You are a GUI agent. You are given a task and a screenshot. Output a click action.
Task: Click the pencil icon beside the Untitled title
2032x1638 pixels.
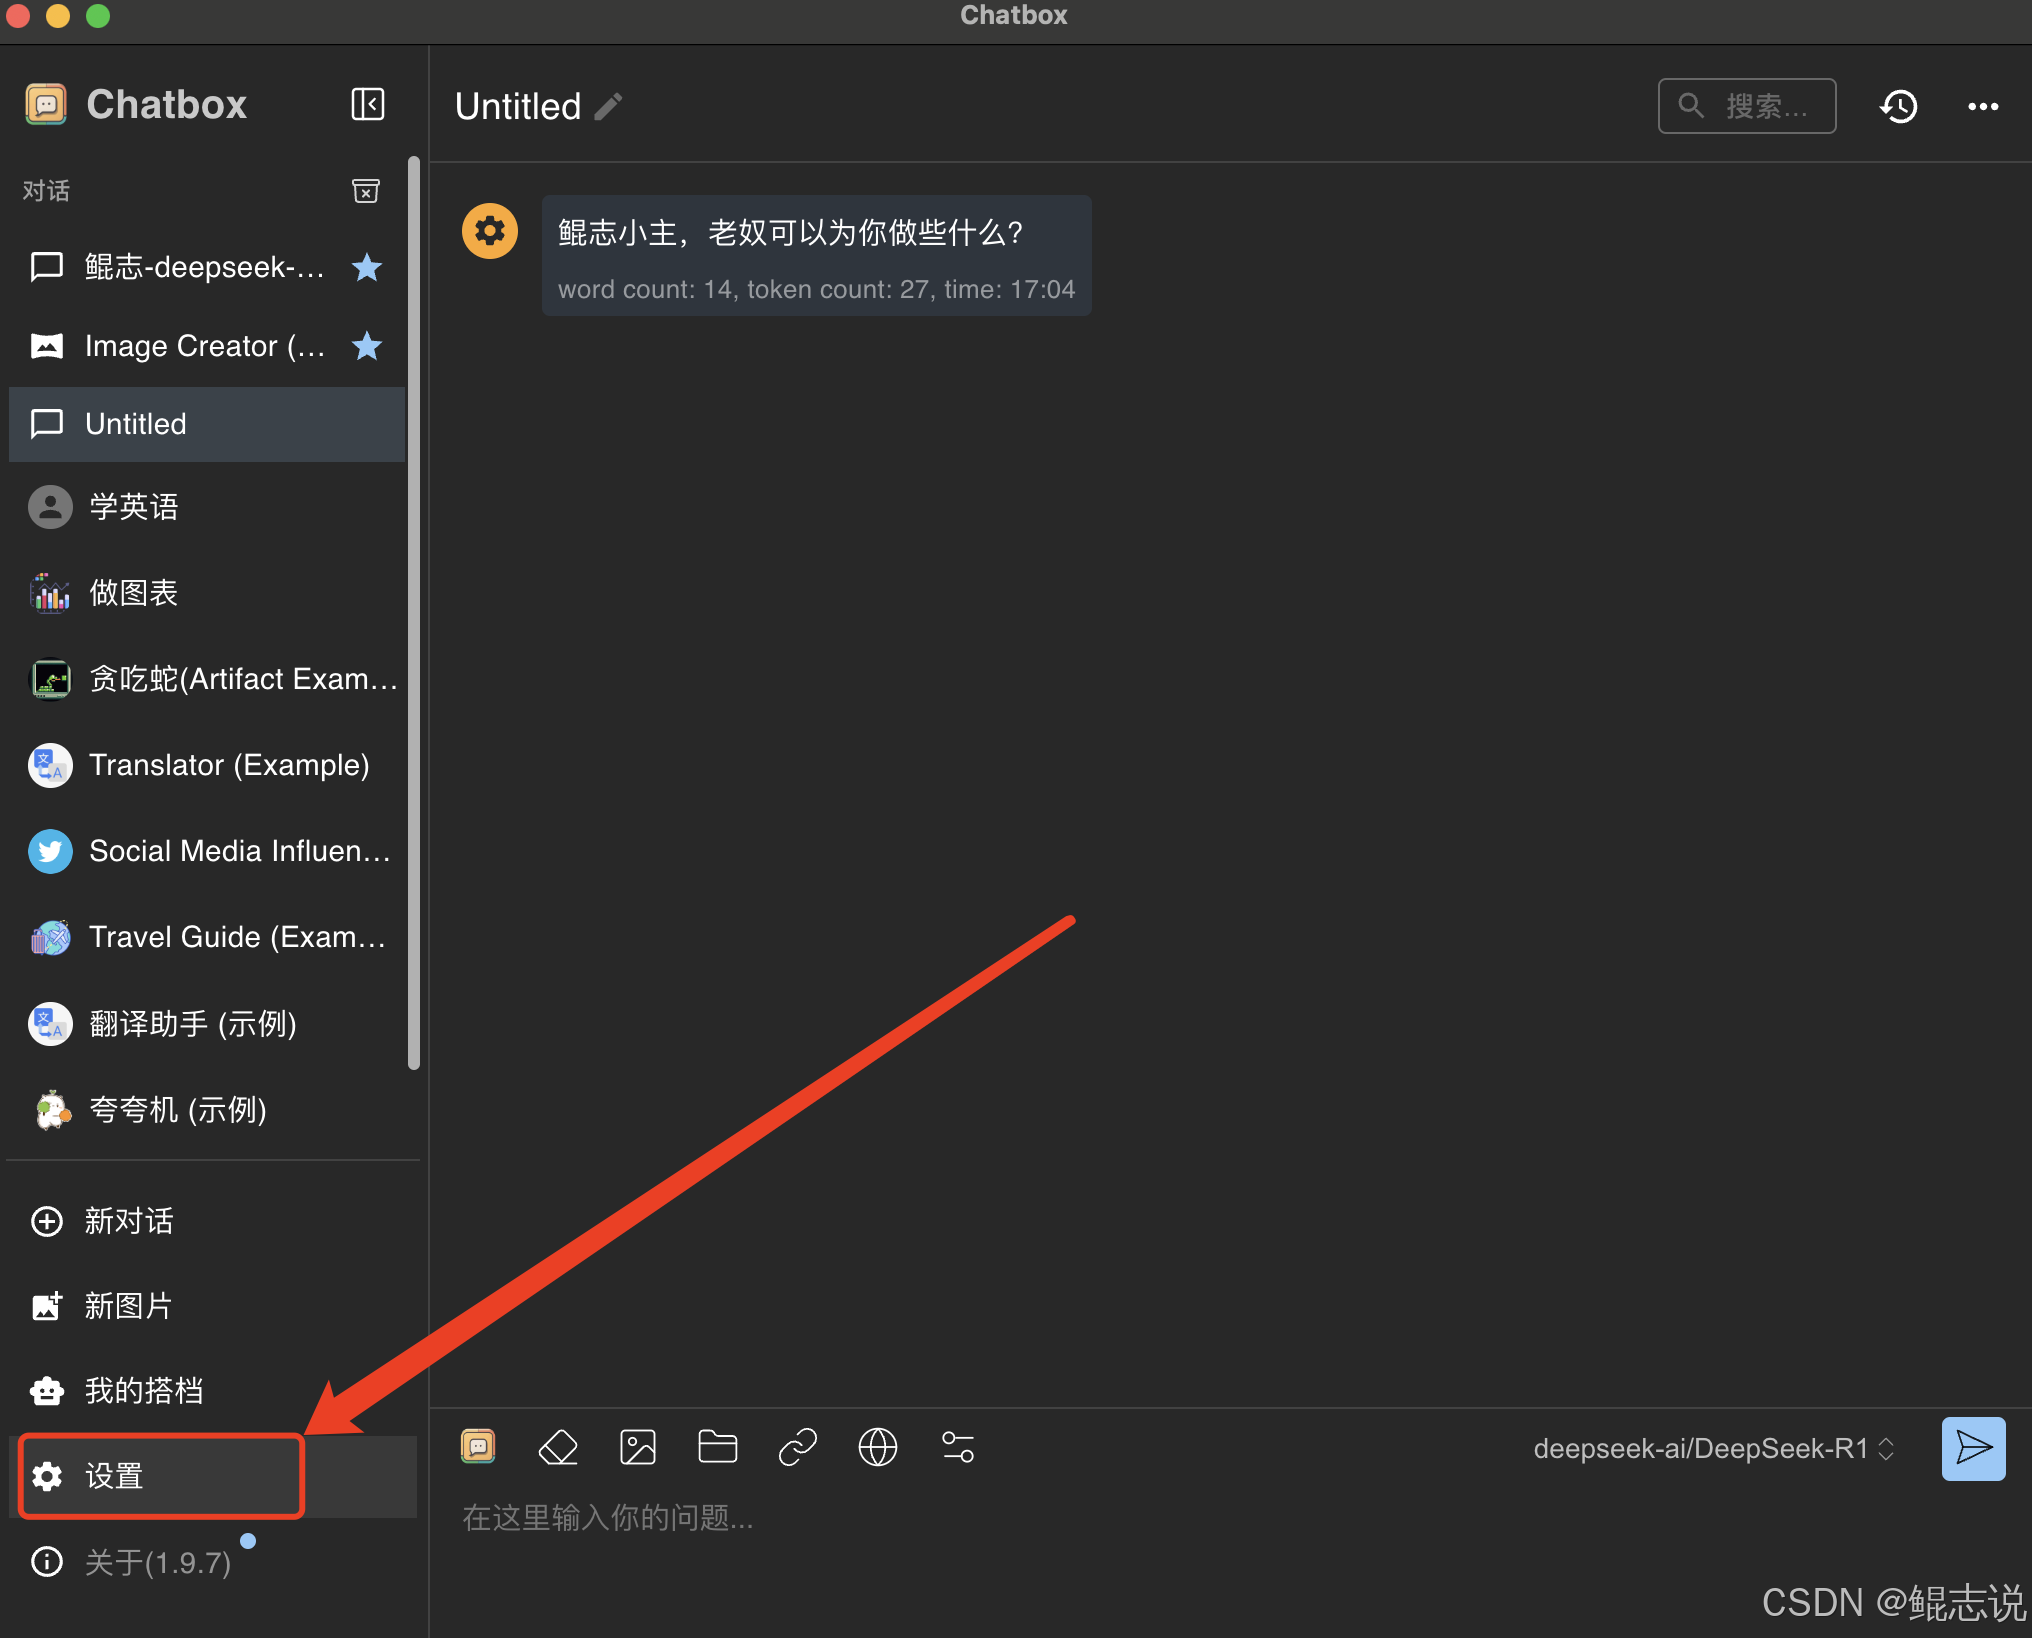click(608, 106)
